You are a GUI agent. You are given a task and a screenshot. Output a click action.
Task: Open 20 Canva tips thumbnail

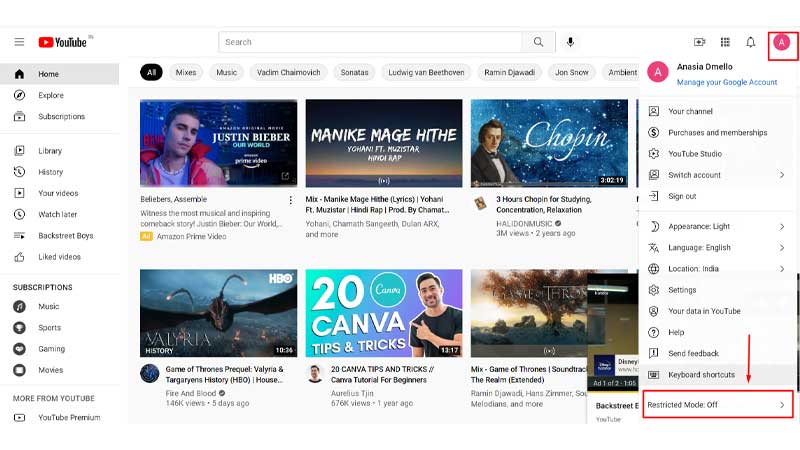(384, 313)
